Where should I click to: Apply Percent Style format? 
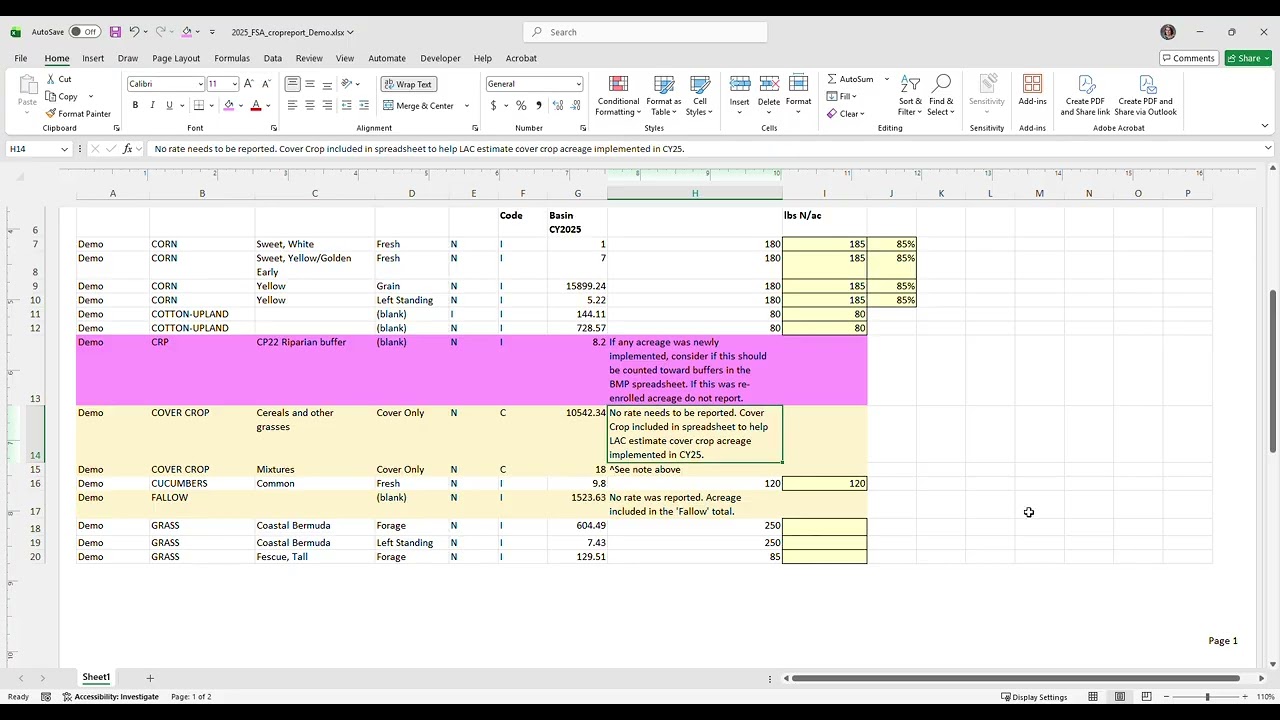click(x=521, y=105)
